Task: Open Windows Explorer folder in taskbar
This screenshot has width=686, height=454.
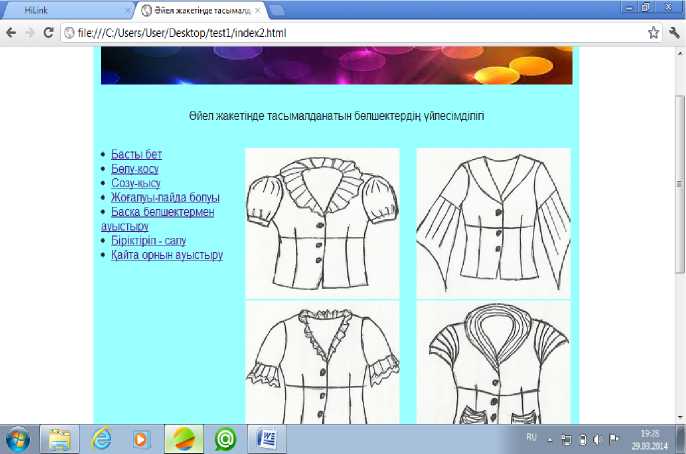Action: [60, 439]
